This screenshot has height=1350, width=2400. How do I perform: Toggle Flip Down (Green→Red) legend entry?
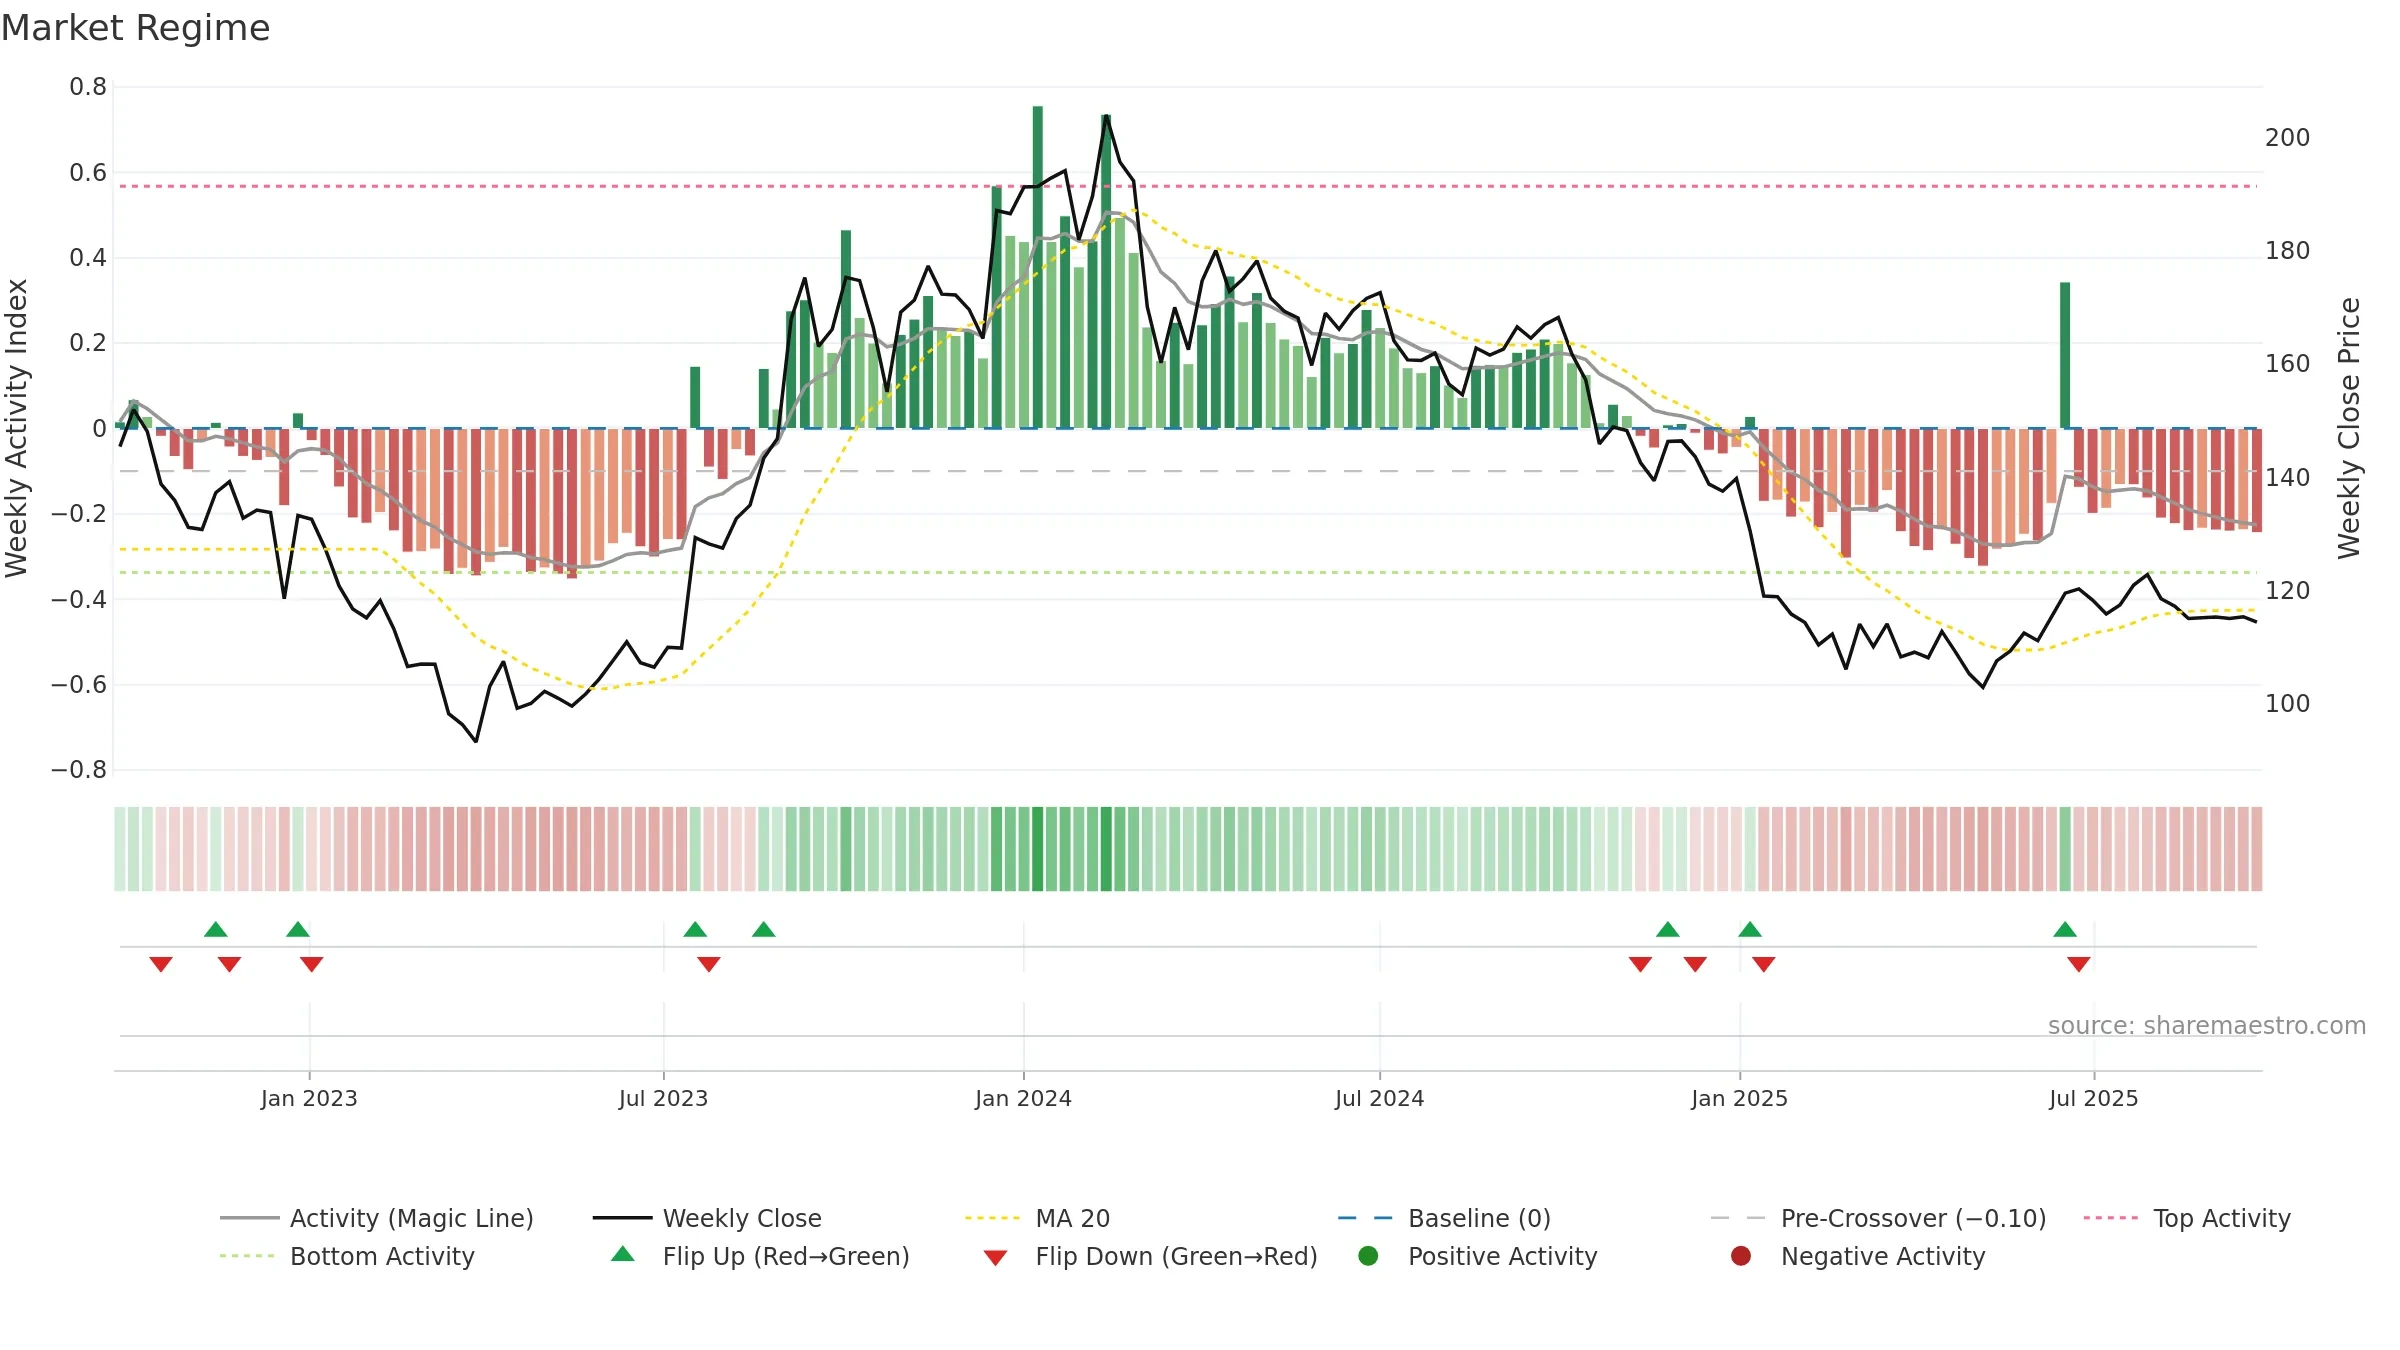click(1150, 1256)
